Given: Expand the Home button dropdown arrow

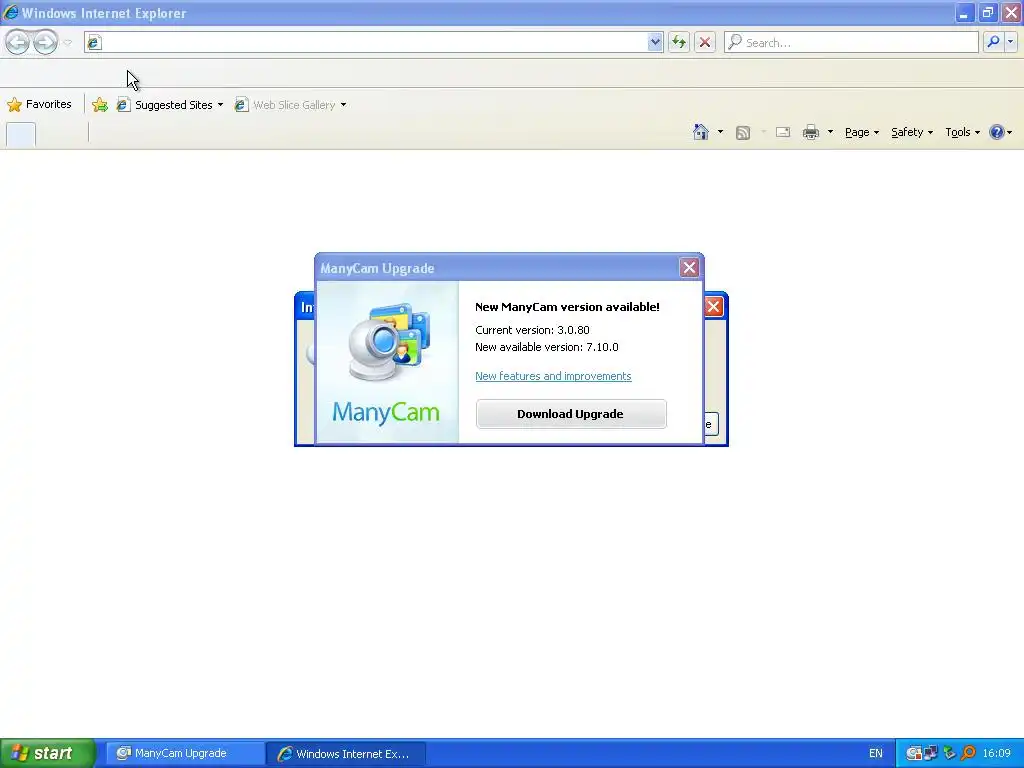Looking at the screenshot, I should coord(720,132).
